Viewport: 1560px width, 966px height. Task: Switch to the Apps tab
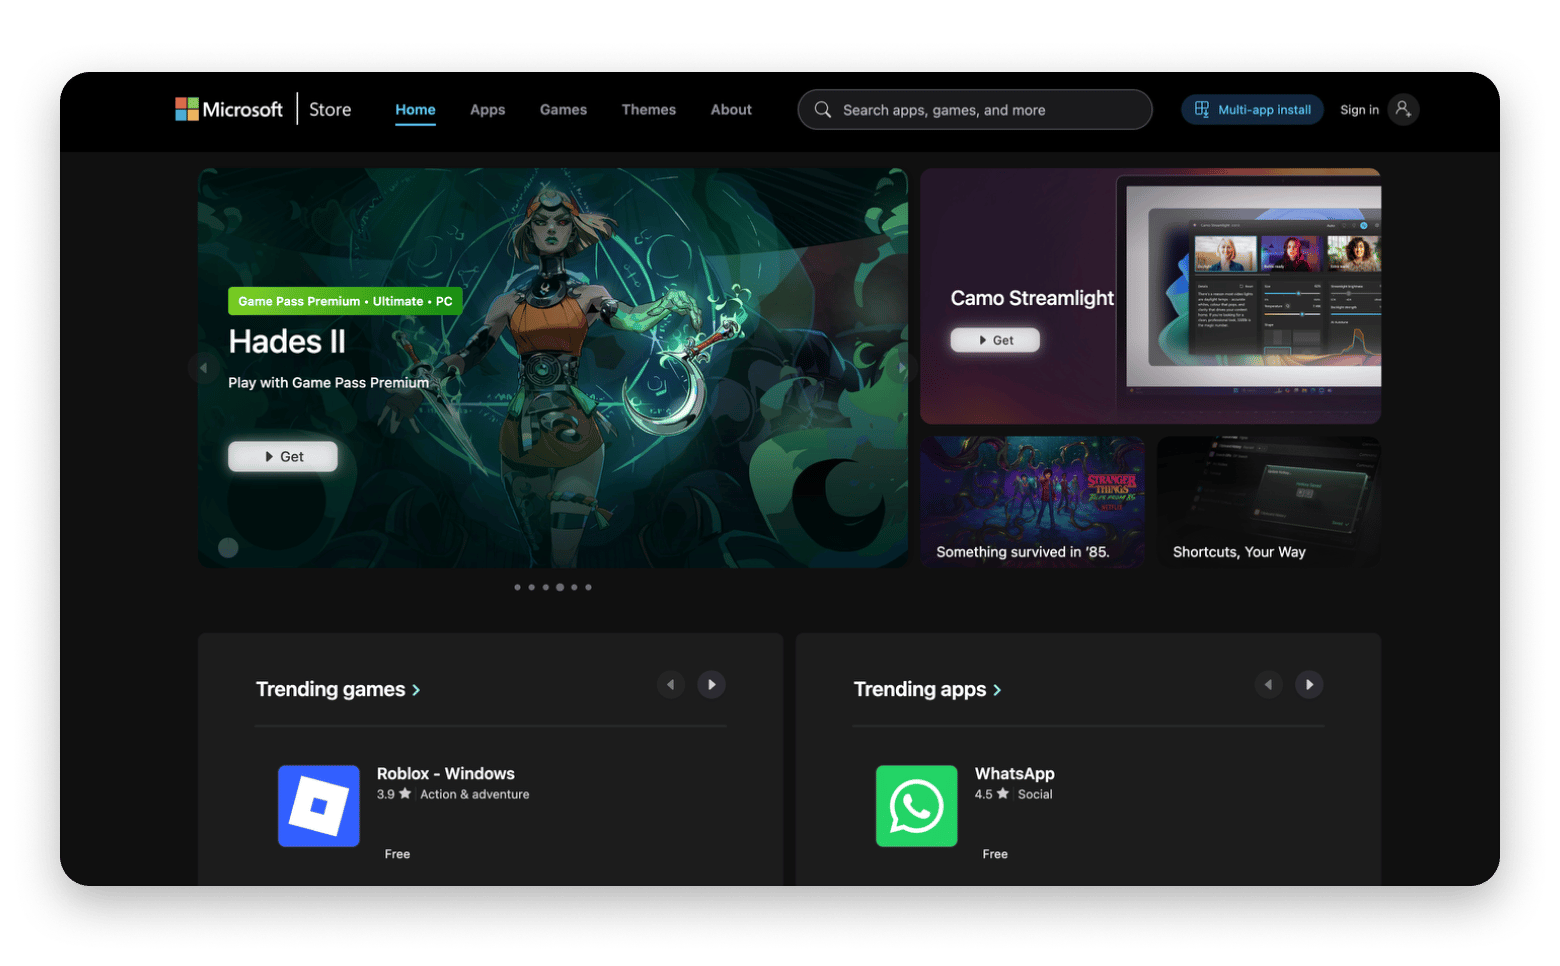[488, 110]
